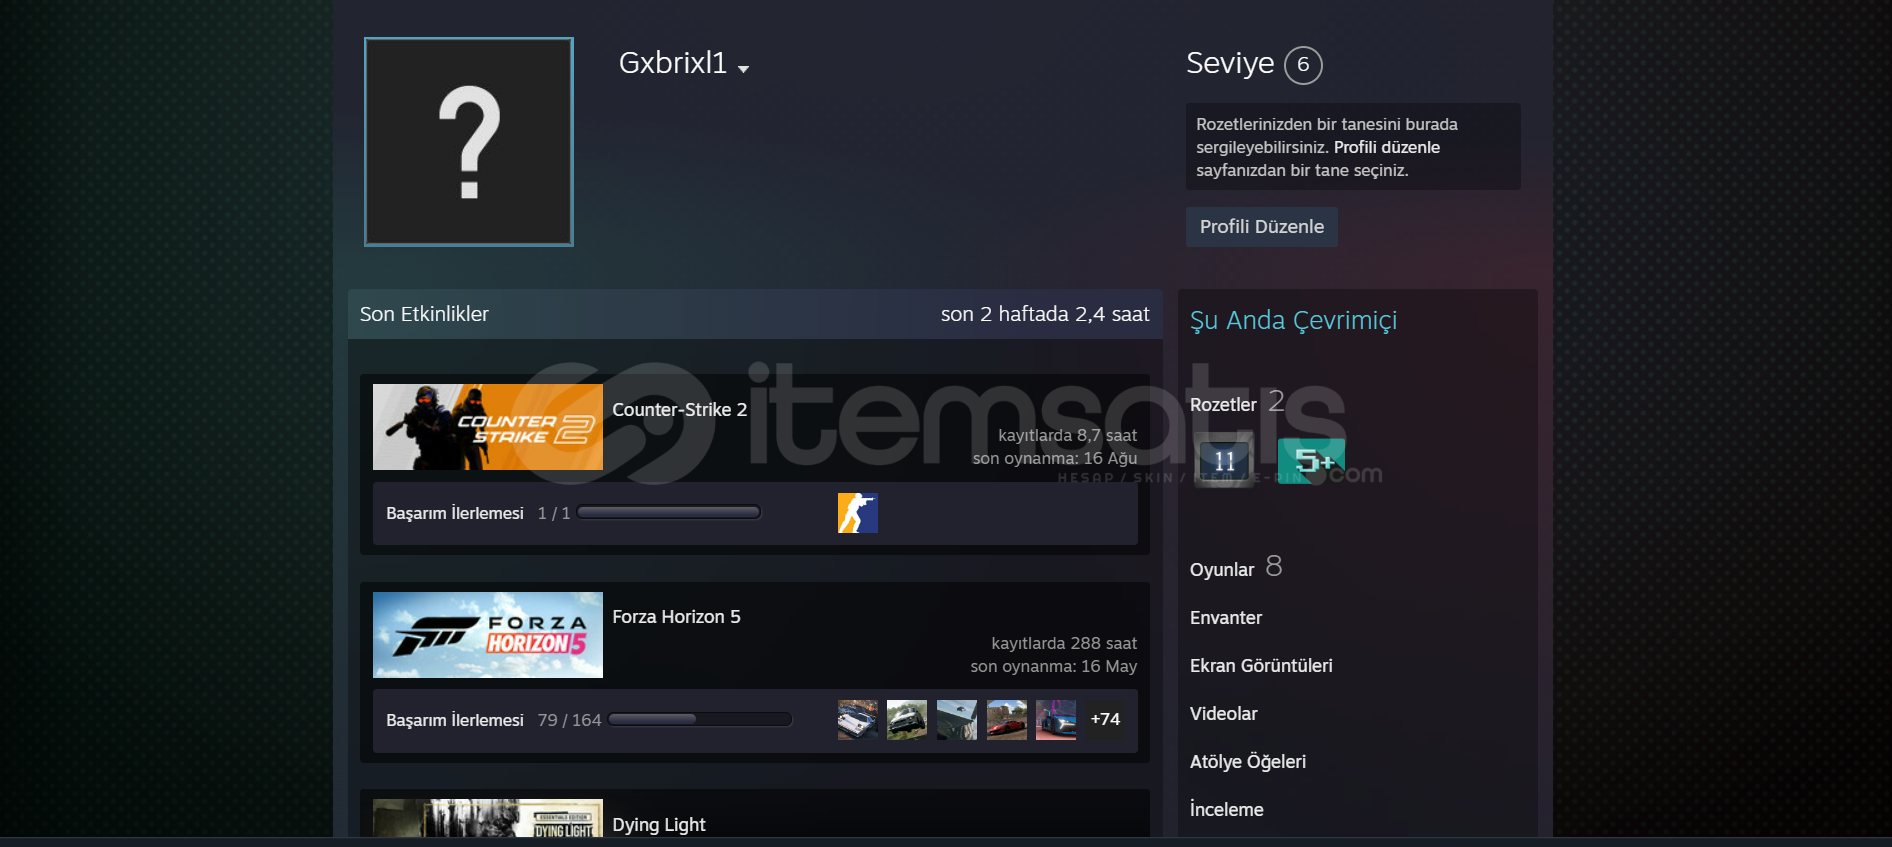
Task: Click third Forza achievement icon
Action: [957, 720]
